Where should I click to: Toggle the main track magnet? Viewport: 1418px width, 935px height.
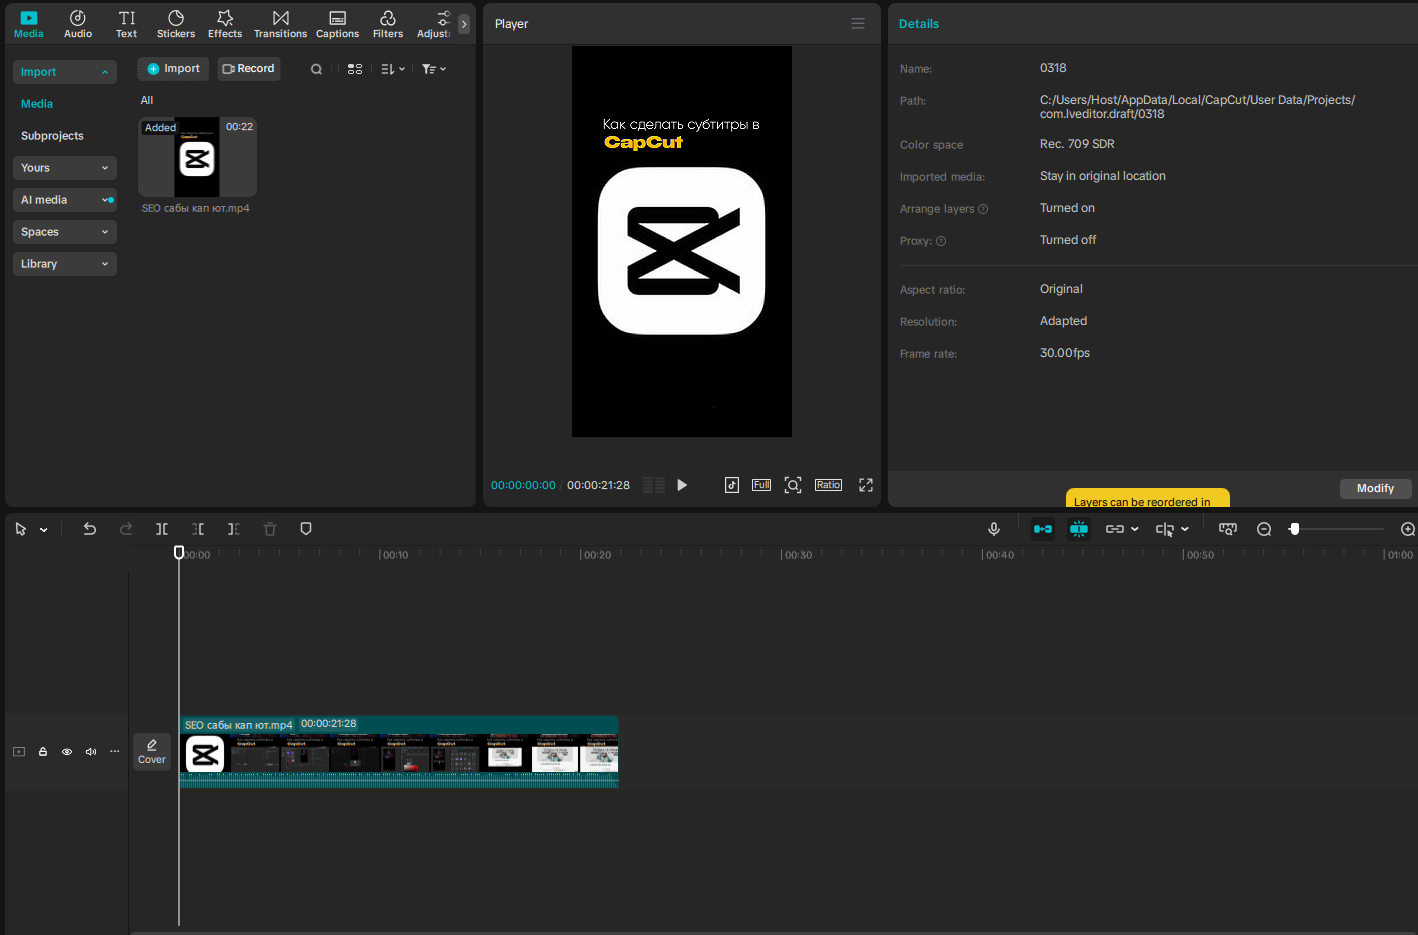pyautogui.click(x=1043, y=529)
